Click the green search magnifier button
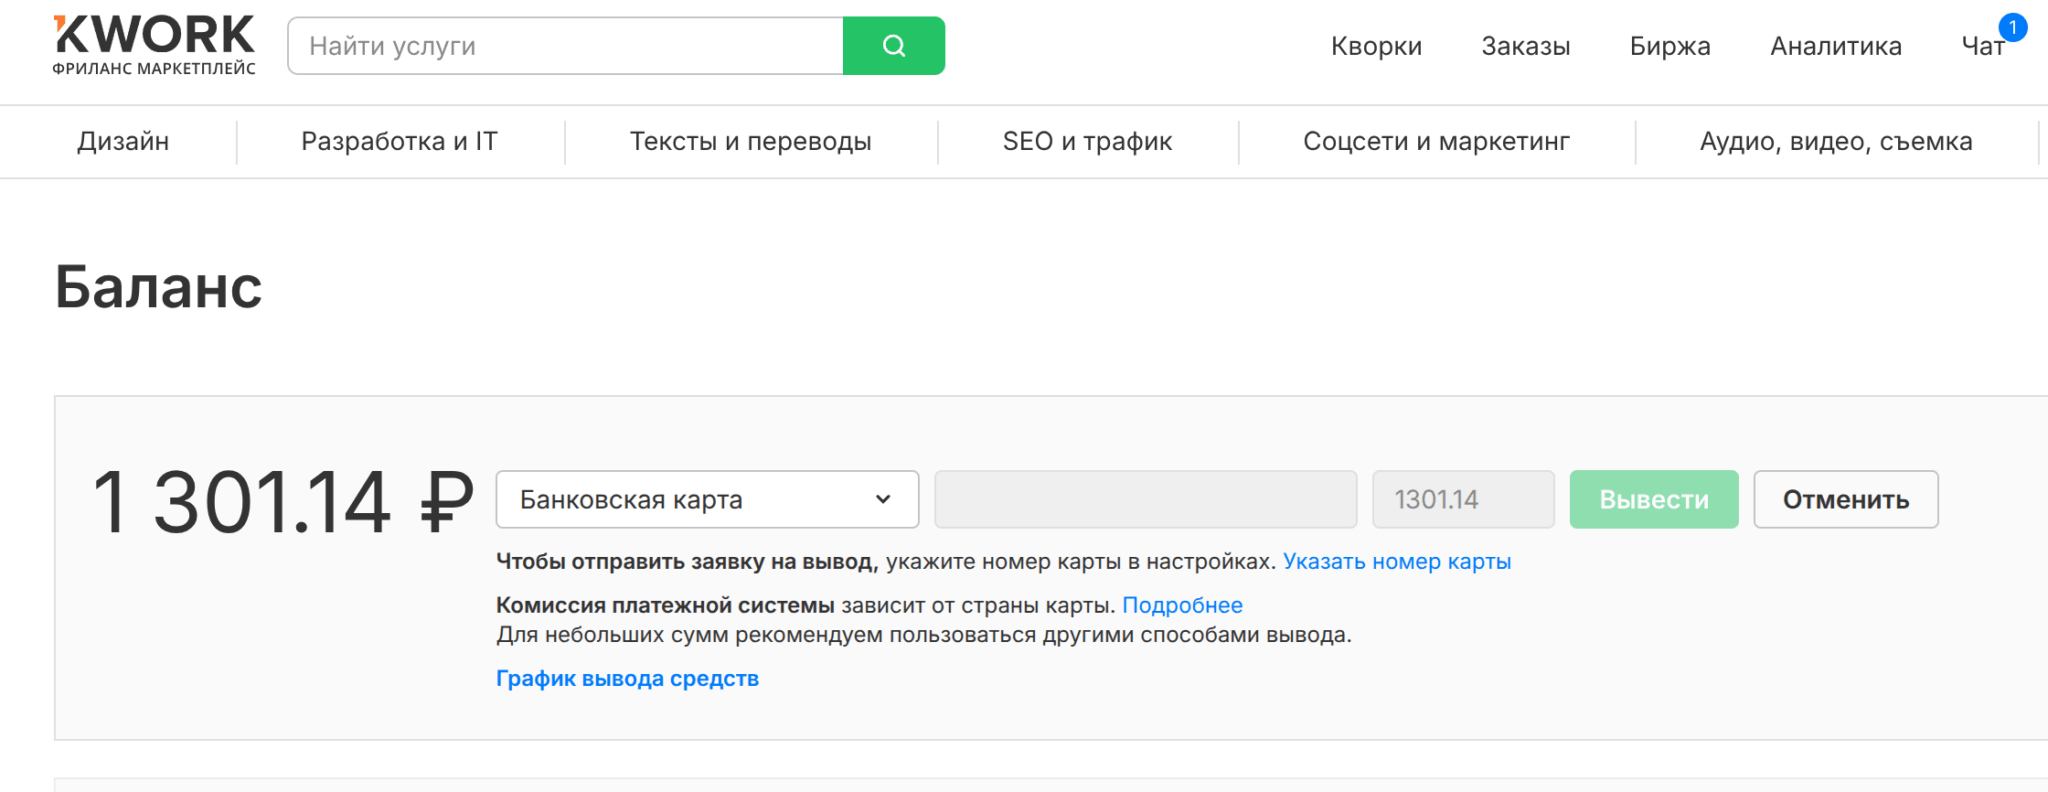2048x792 pixels. point(894,46)
